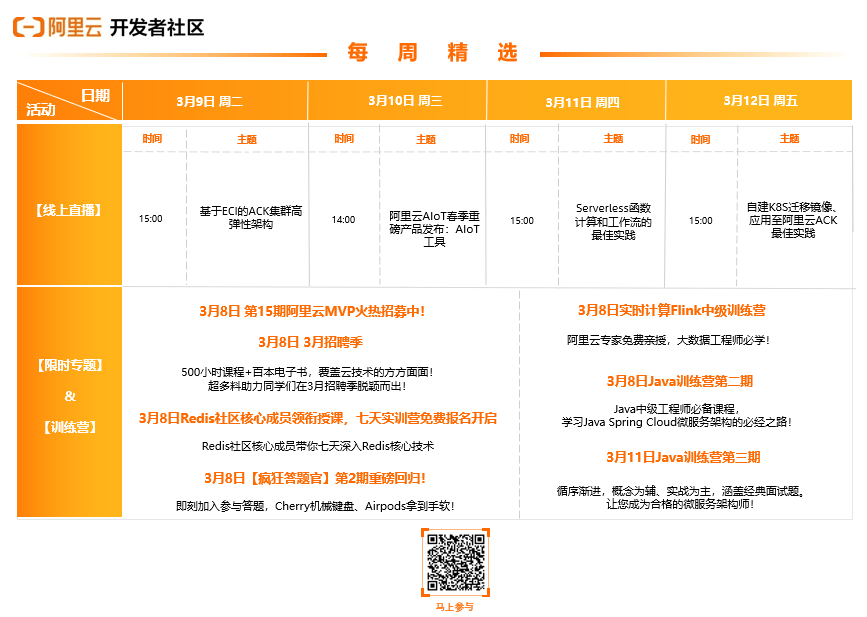Select the 3月12日 周五 column header

(x=760, y=101)
